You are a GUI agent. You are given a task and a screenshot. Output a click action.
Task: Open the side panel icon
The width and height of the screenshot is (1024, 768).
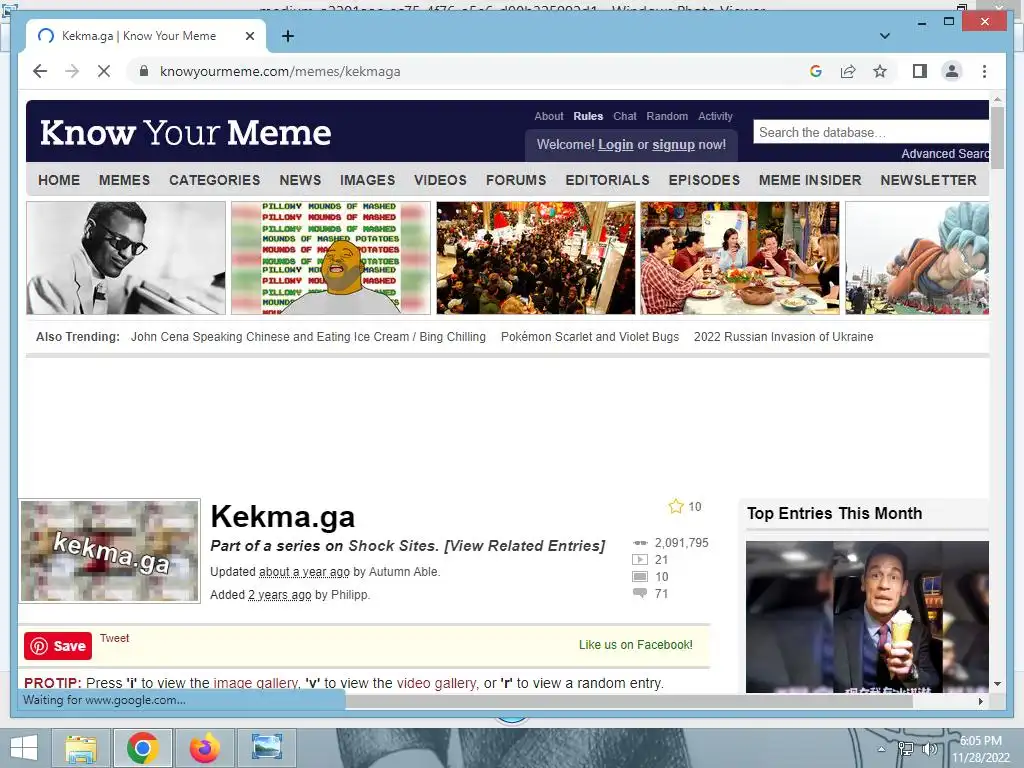click(x=920, y=71)
